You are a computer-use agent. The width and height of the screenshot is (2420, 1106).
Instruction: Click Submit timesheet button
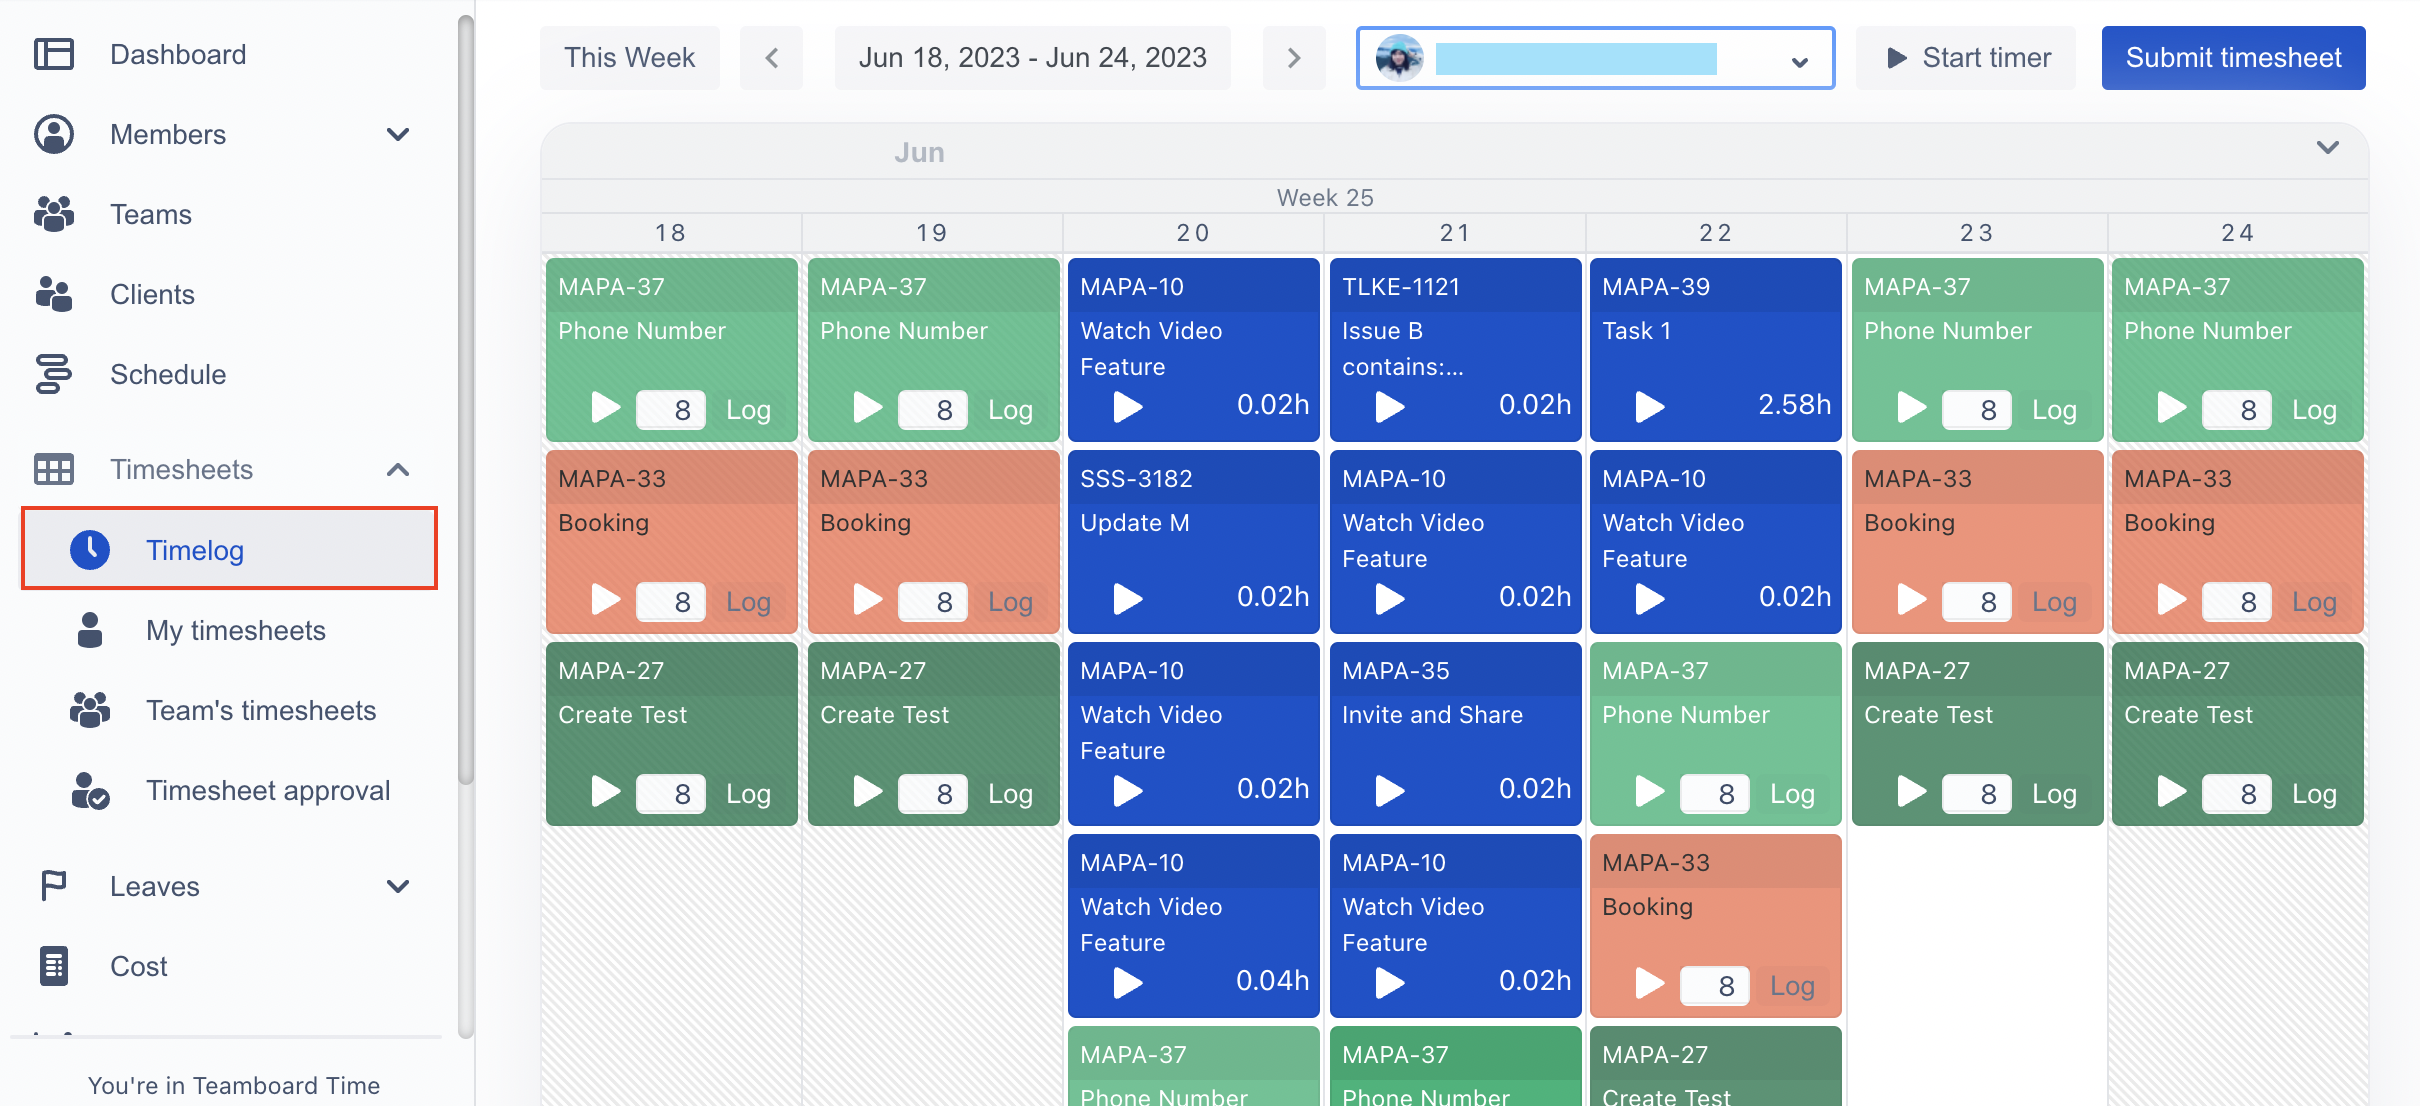point(2234,58)
